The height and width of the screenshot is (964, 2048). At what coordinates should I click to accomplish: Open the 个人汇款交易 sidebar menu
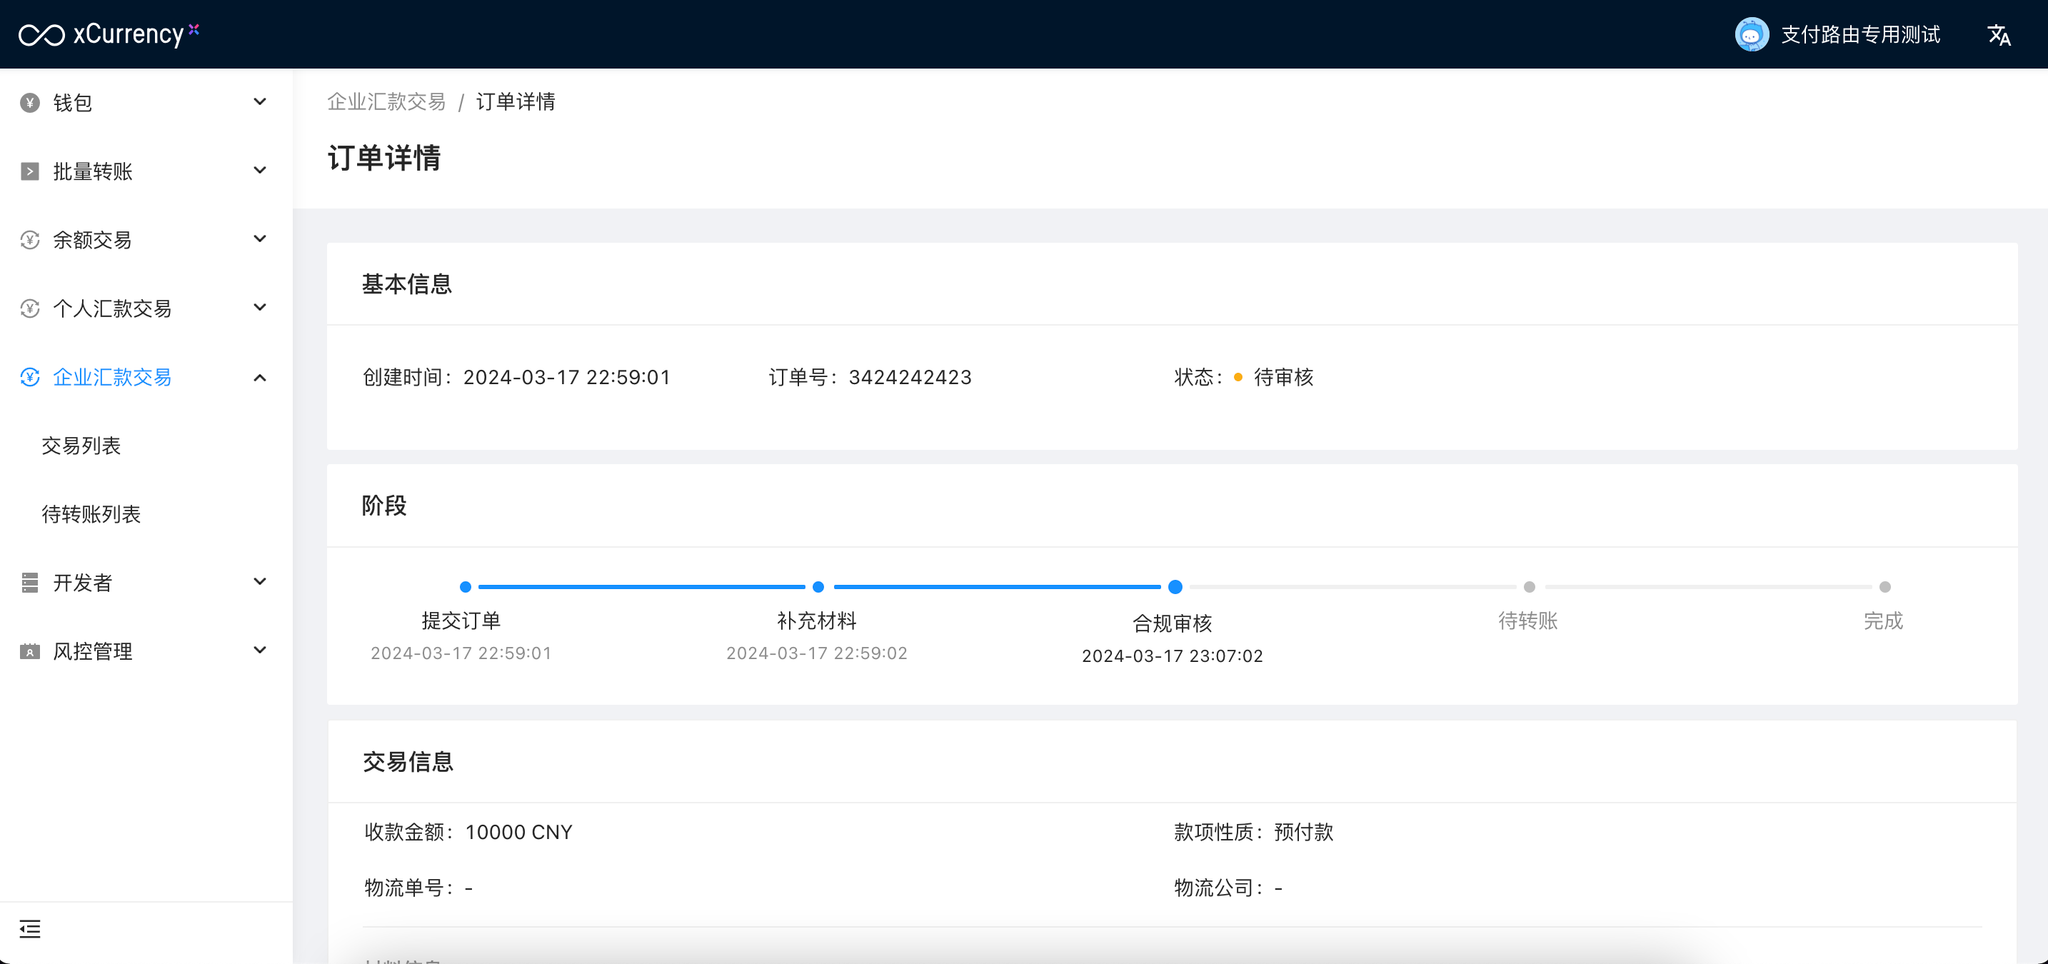tap(146, 309)
